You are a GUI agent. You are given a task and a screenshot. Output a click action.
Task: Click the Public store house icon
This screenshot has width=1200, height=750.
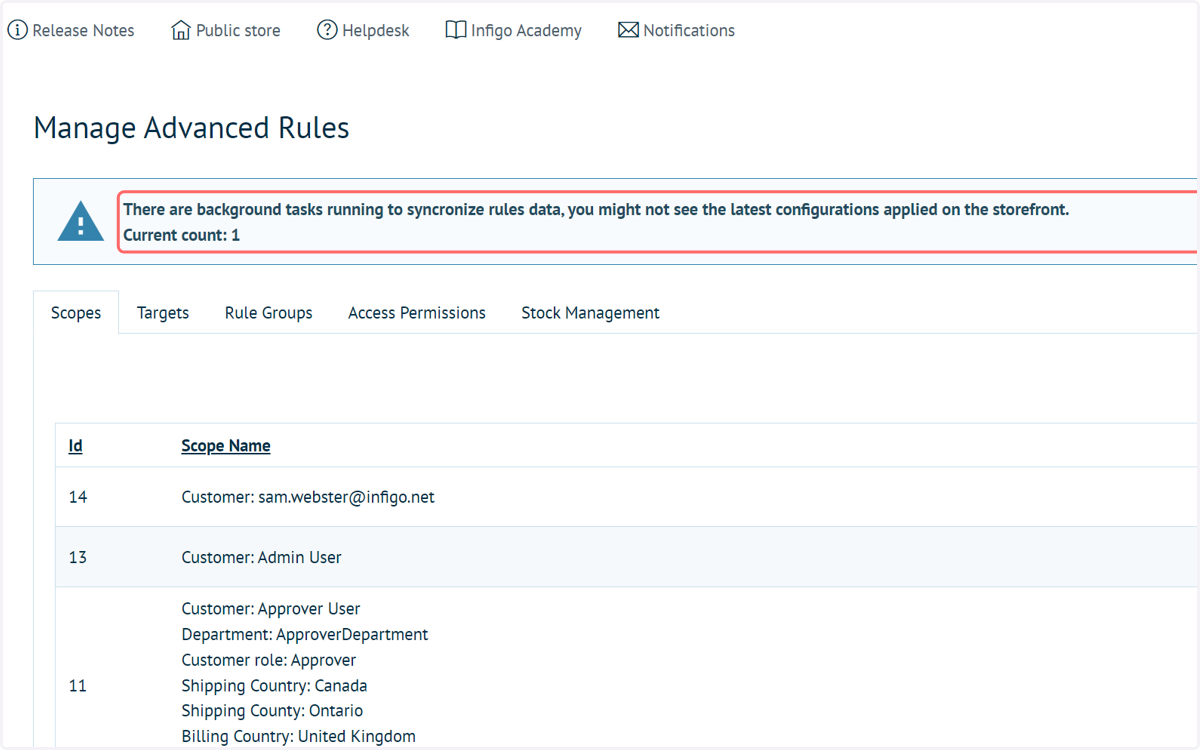[x=180, y=30]
